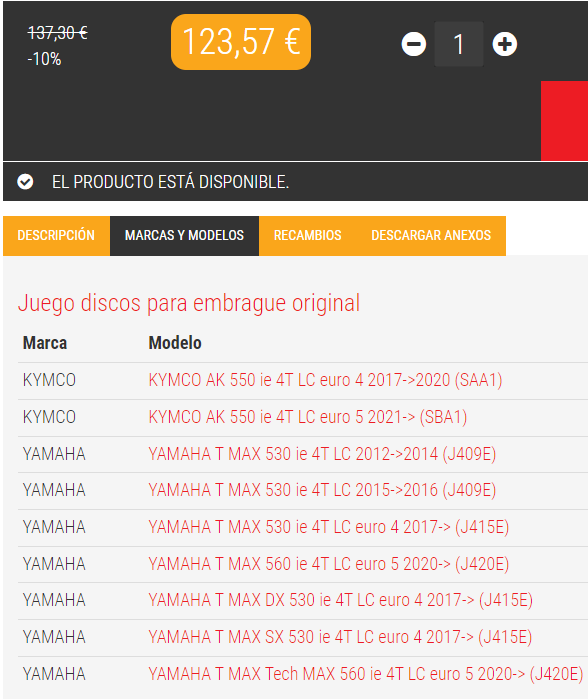Open KYMCO AK 550 euro 5 (SBA1) link
588x699 pixels.
click(x=308, y=417)
